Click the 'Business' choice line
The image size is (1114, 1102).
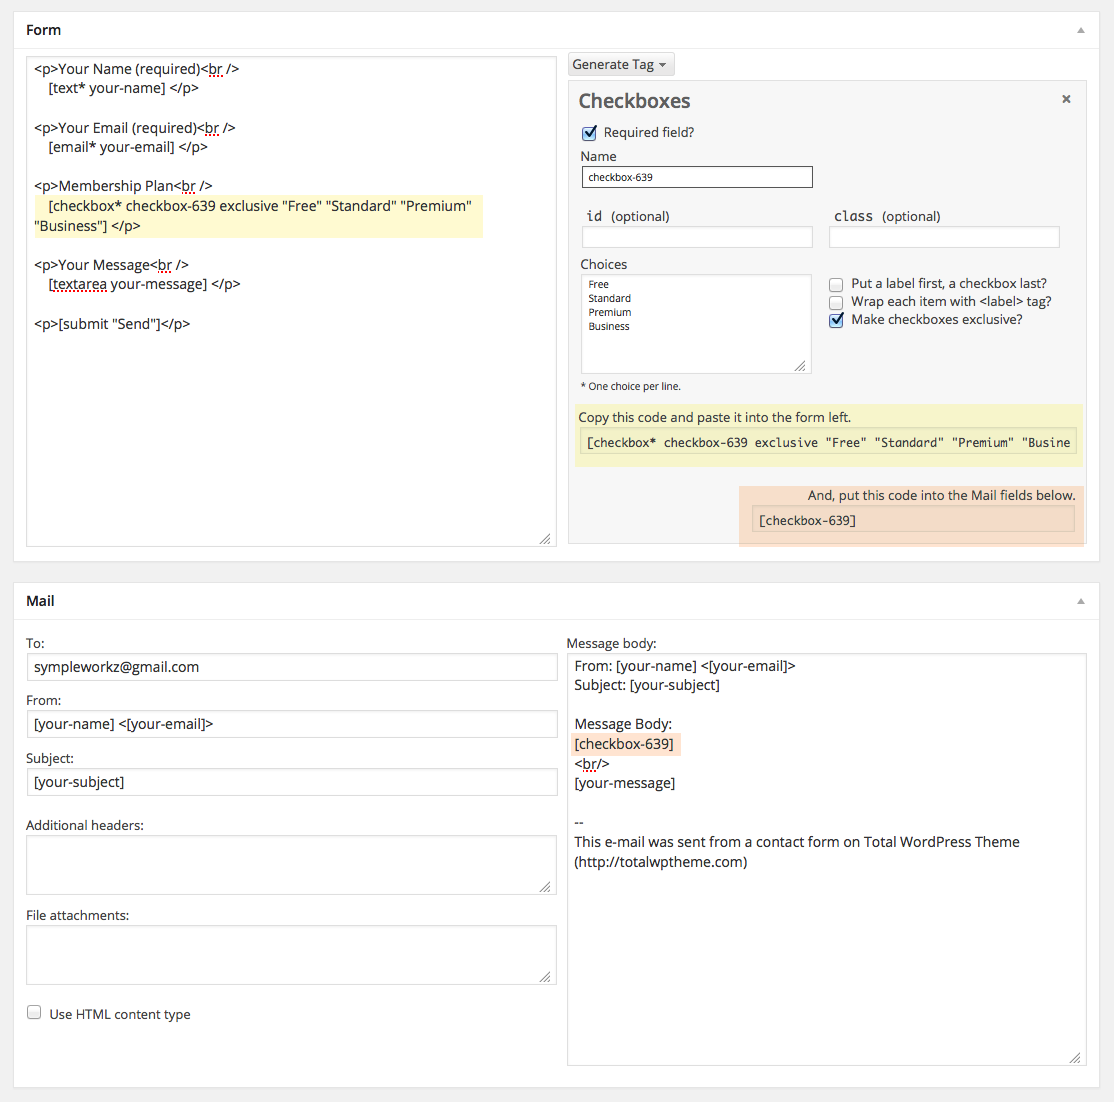pyautogui.click(x=609, y=327)
